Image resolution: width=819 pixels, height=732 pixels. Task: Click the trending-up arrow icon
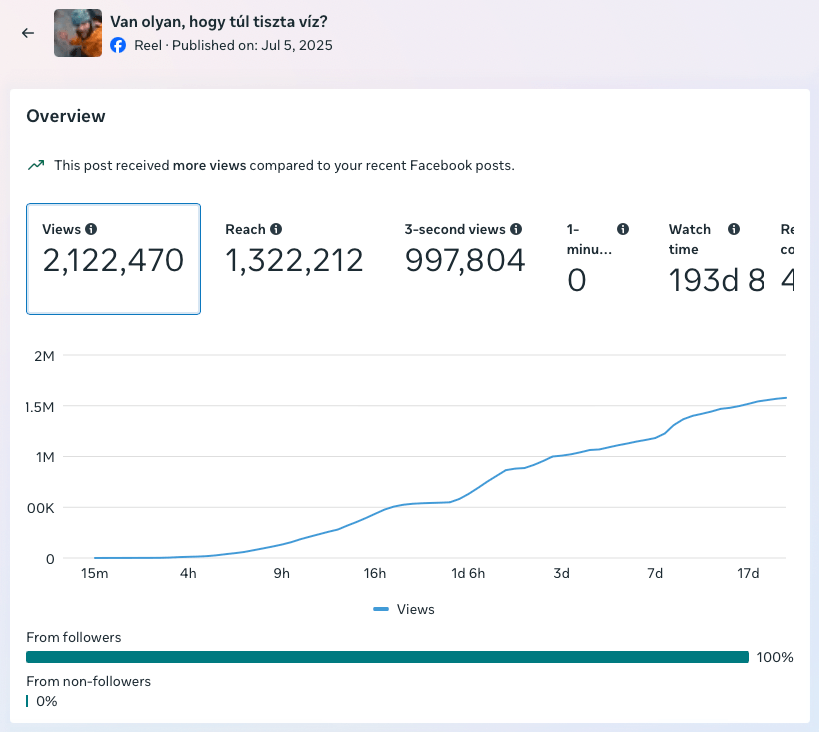[36, 165]
